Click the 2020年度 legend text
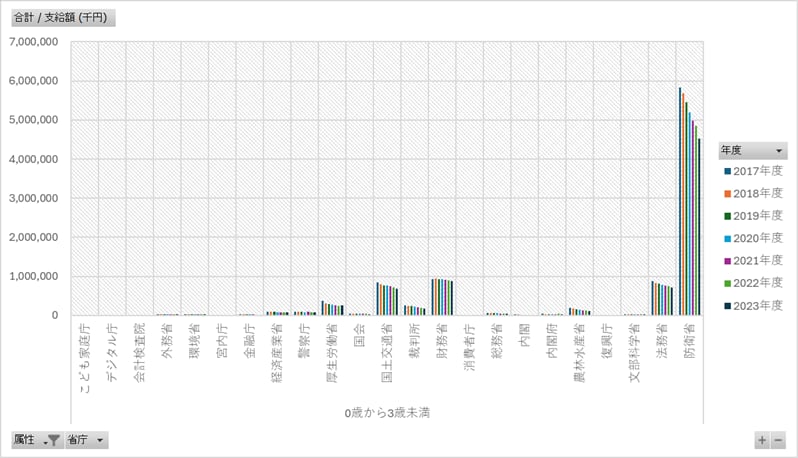Viewport: 798px width, 458px height. coord(758,239)
